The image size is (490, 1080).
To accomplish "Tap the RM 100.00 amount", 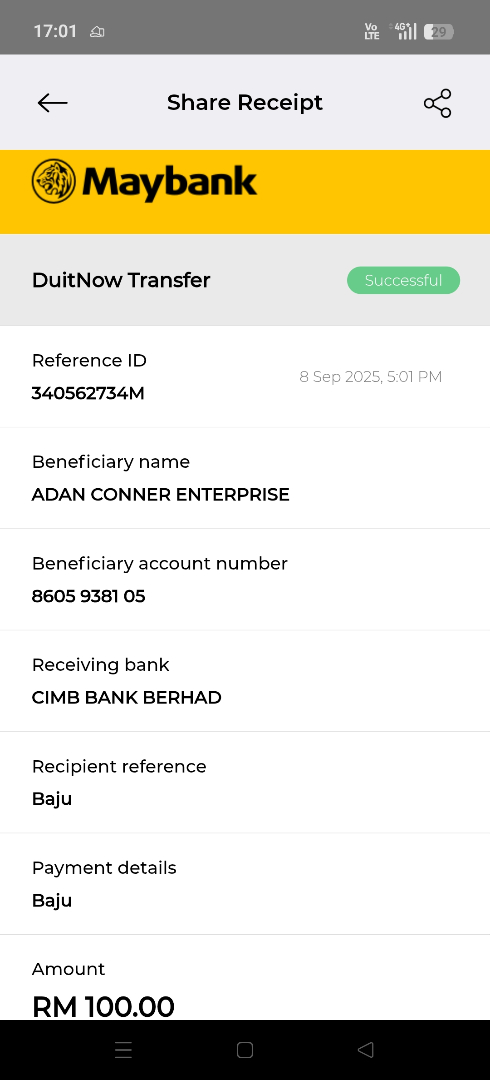I will (103, 1006).
